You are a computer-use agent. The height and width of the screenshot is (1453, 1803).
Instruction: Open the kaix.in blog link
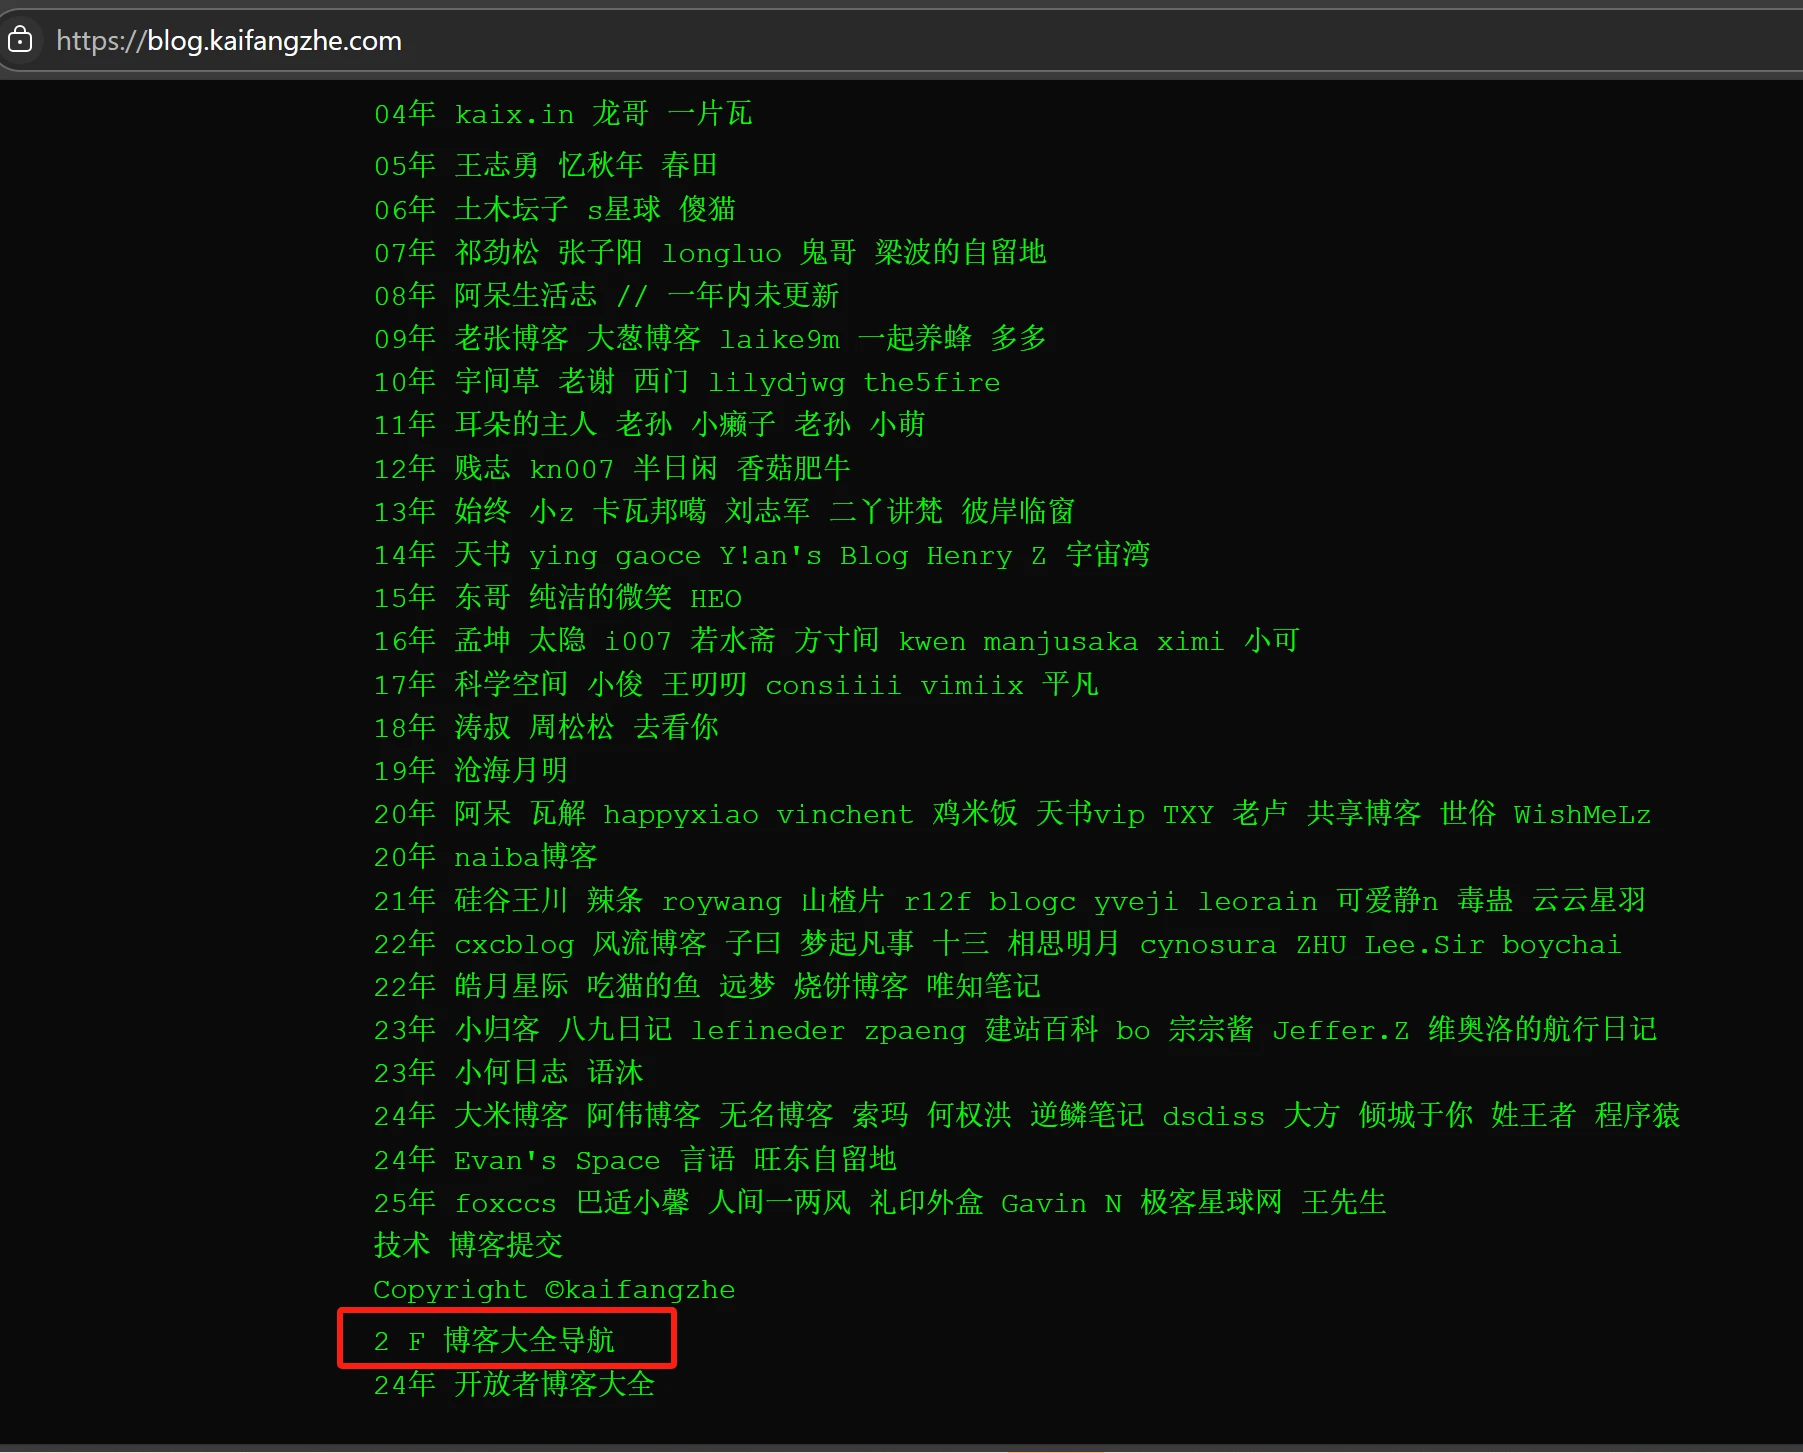pyautogui.click(x=514, y=114)
